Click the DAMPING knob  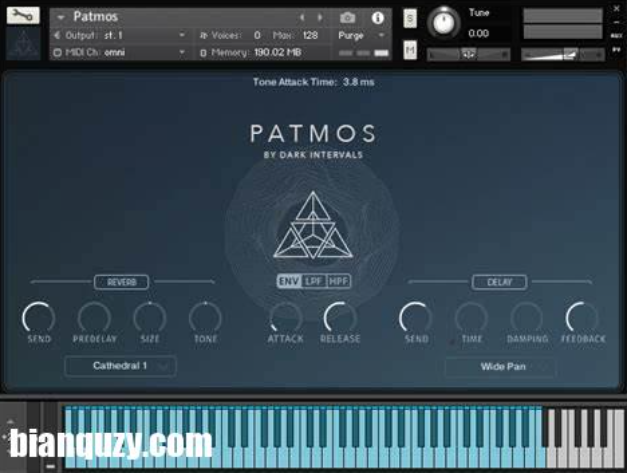coord(527,318)
